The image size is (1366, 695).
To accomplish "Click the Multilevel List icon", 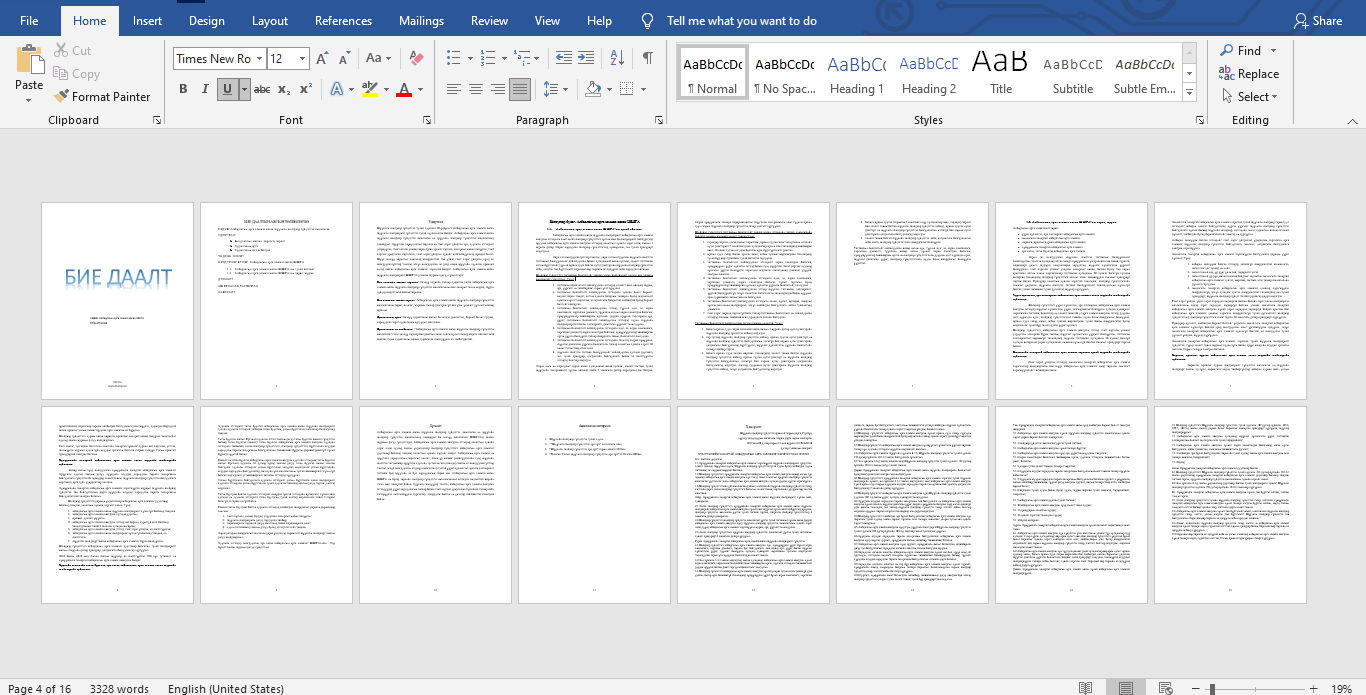I will point(522,59).
